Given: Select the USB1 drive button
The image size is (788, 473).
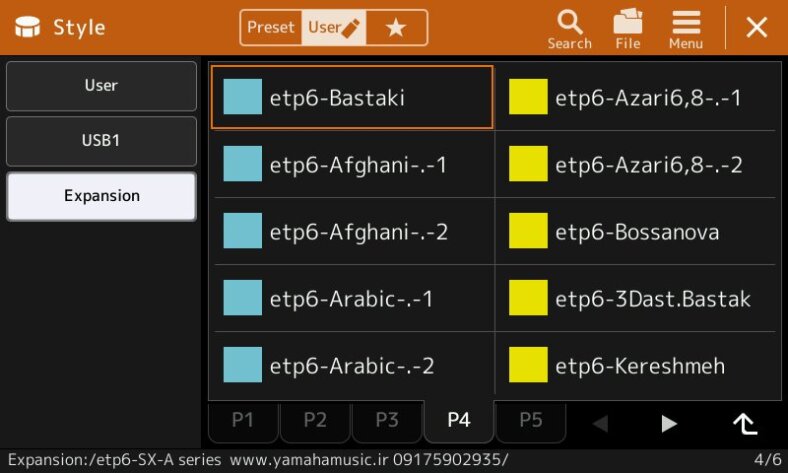Looking at the screenshot, I should coord(101,141).
